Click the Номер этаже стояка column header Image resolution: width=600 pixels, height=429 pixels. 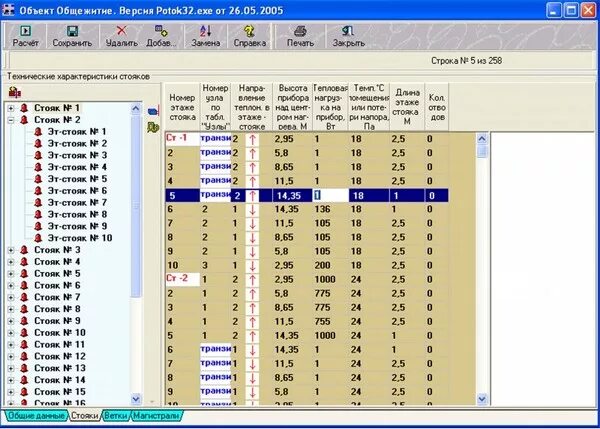pyautogui.click(x=182, y=107)
